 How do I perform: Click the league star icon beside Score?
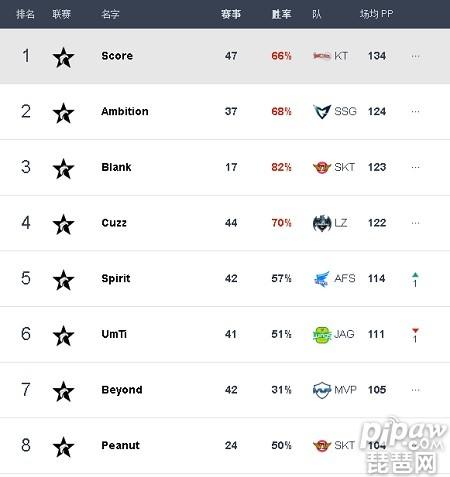(63, 57)
